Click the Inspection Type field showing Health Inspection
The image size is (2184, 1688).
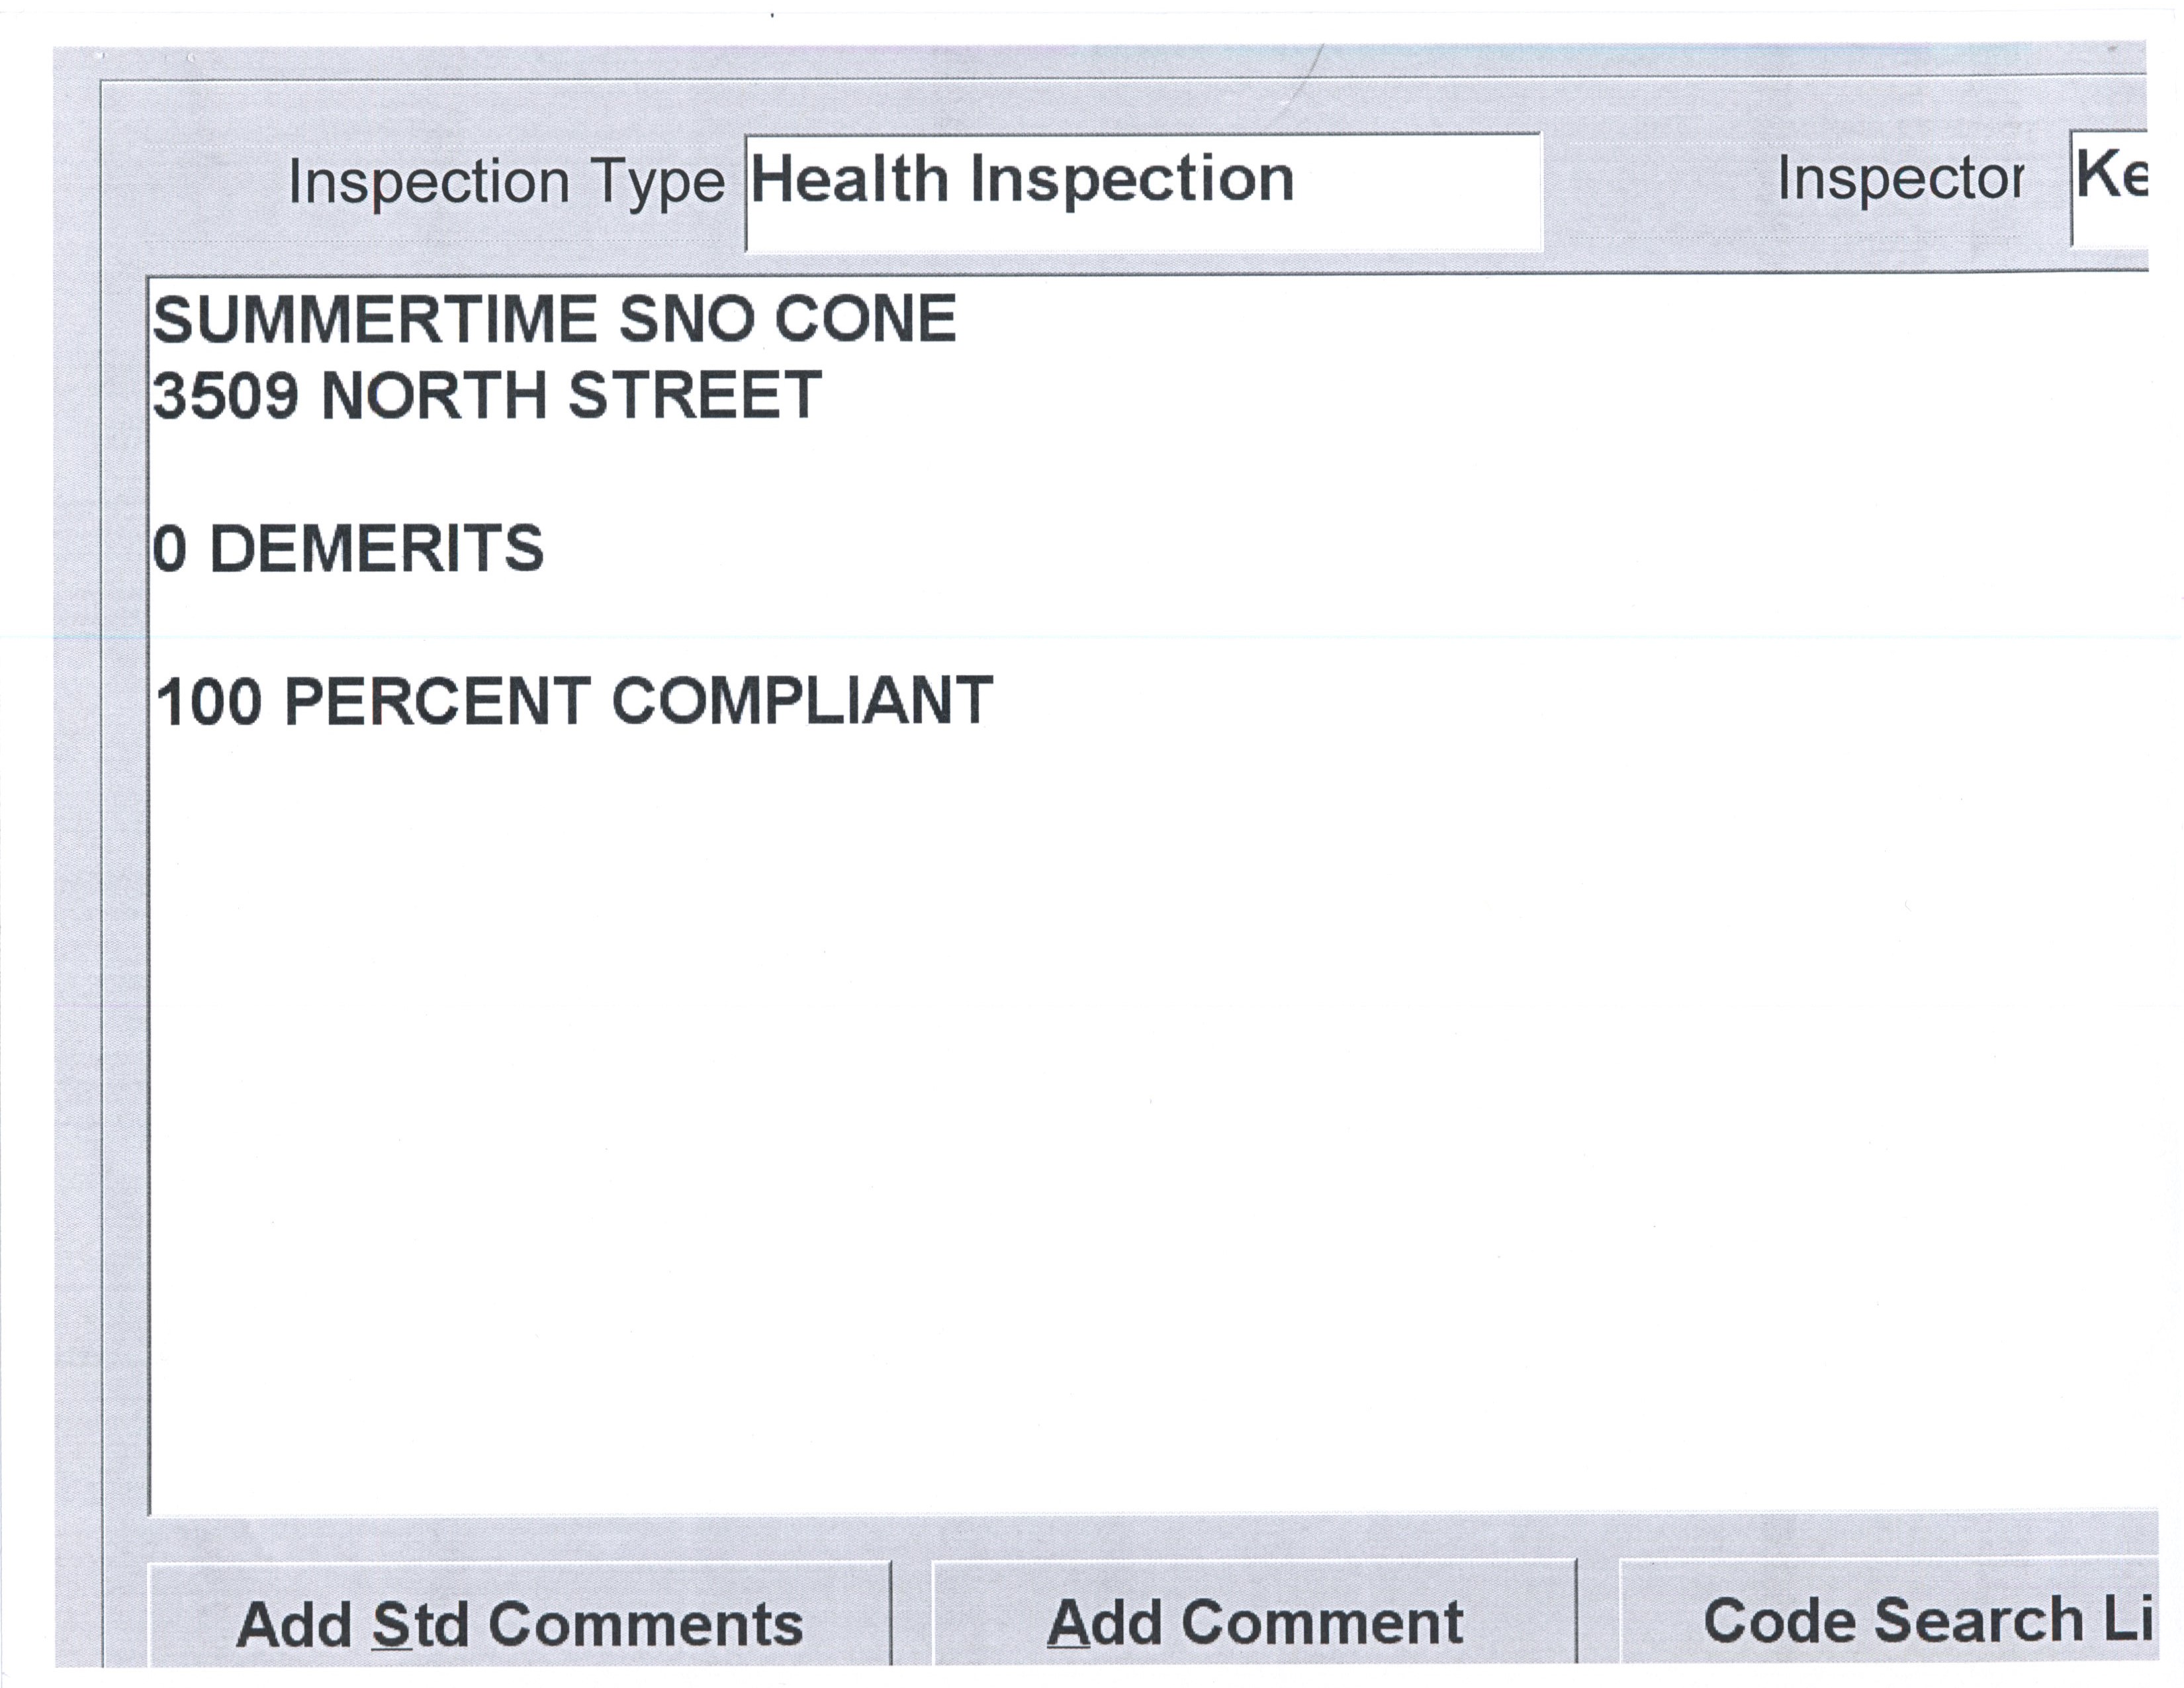(x=1143, y=192)
